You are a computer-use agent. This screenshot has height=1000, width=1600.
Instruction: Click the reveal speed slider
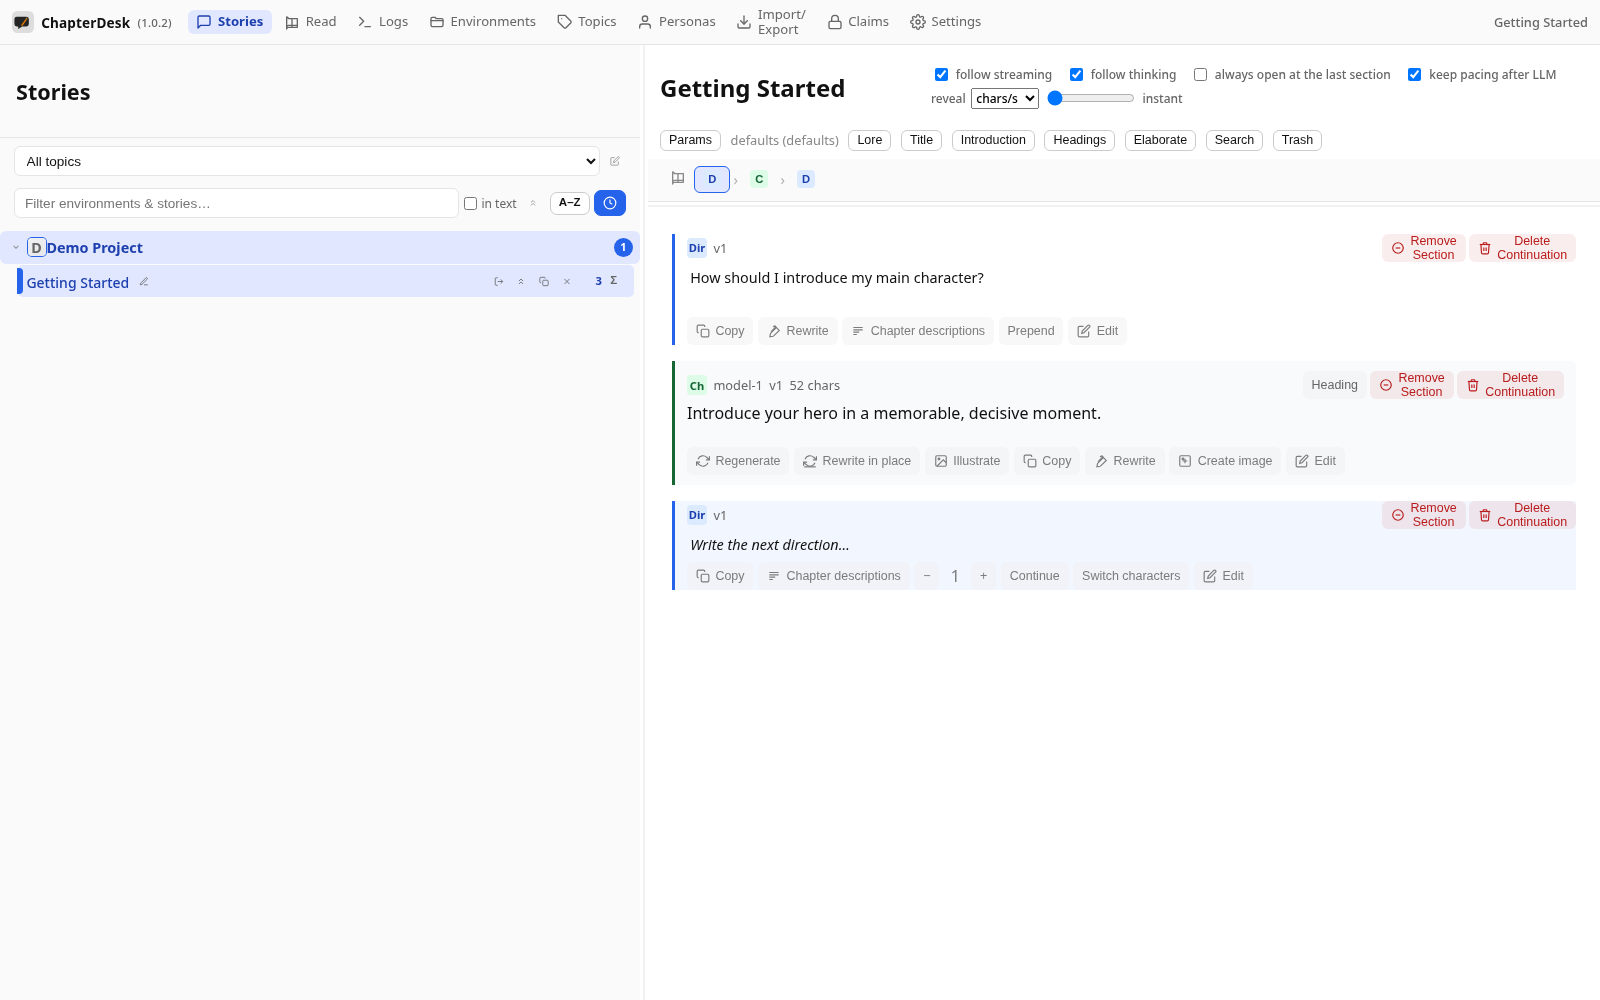point(1091,98)
